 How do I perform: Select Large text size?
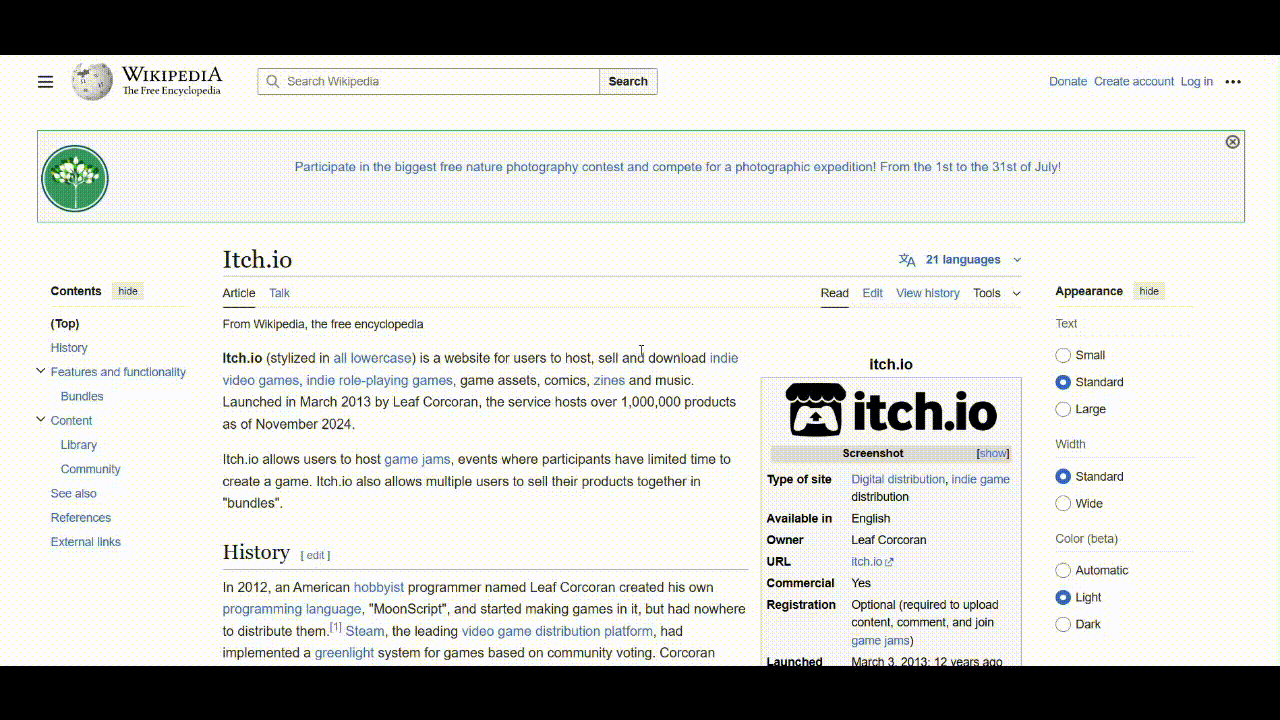(x=1063, y=409)
